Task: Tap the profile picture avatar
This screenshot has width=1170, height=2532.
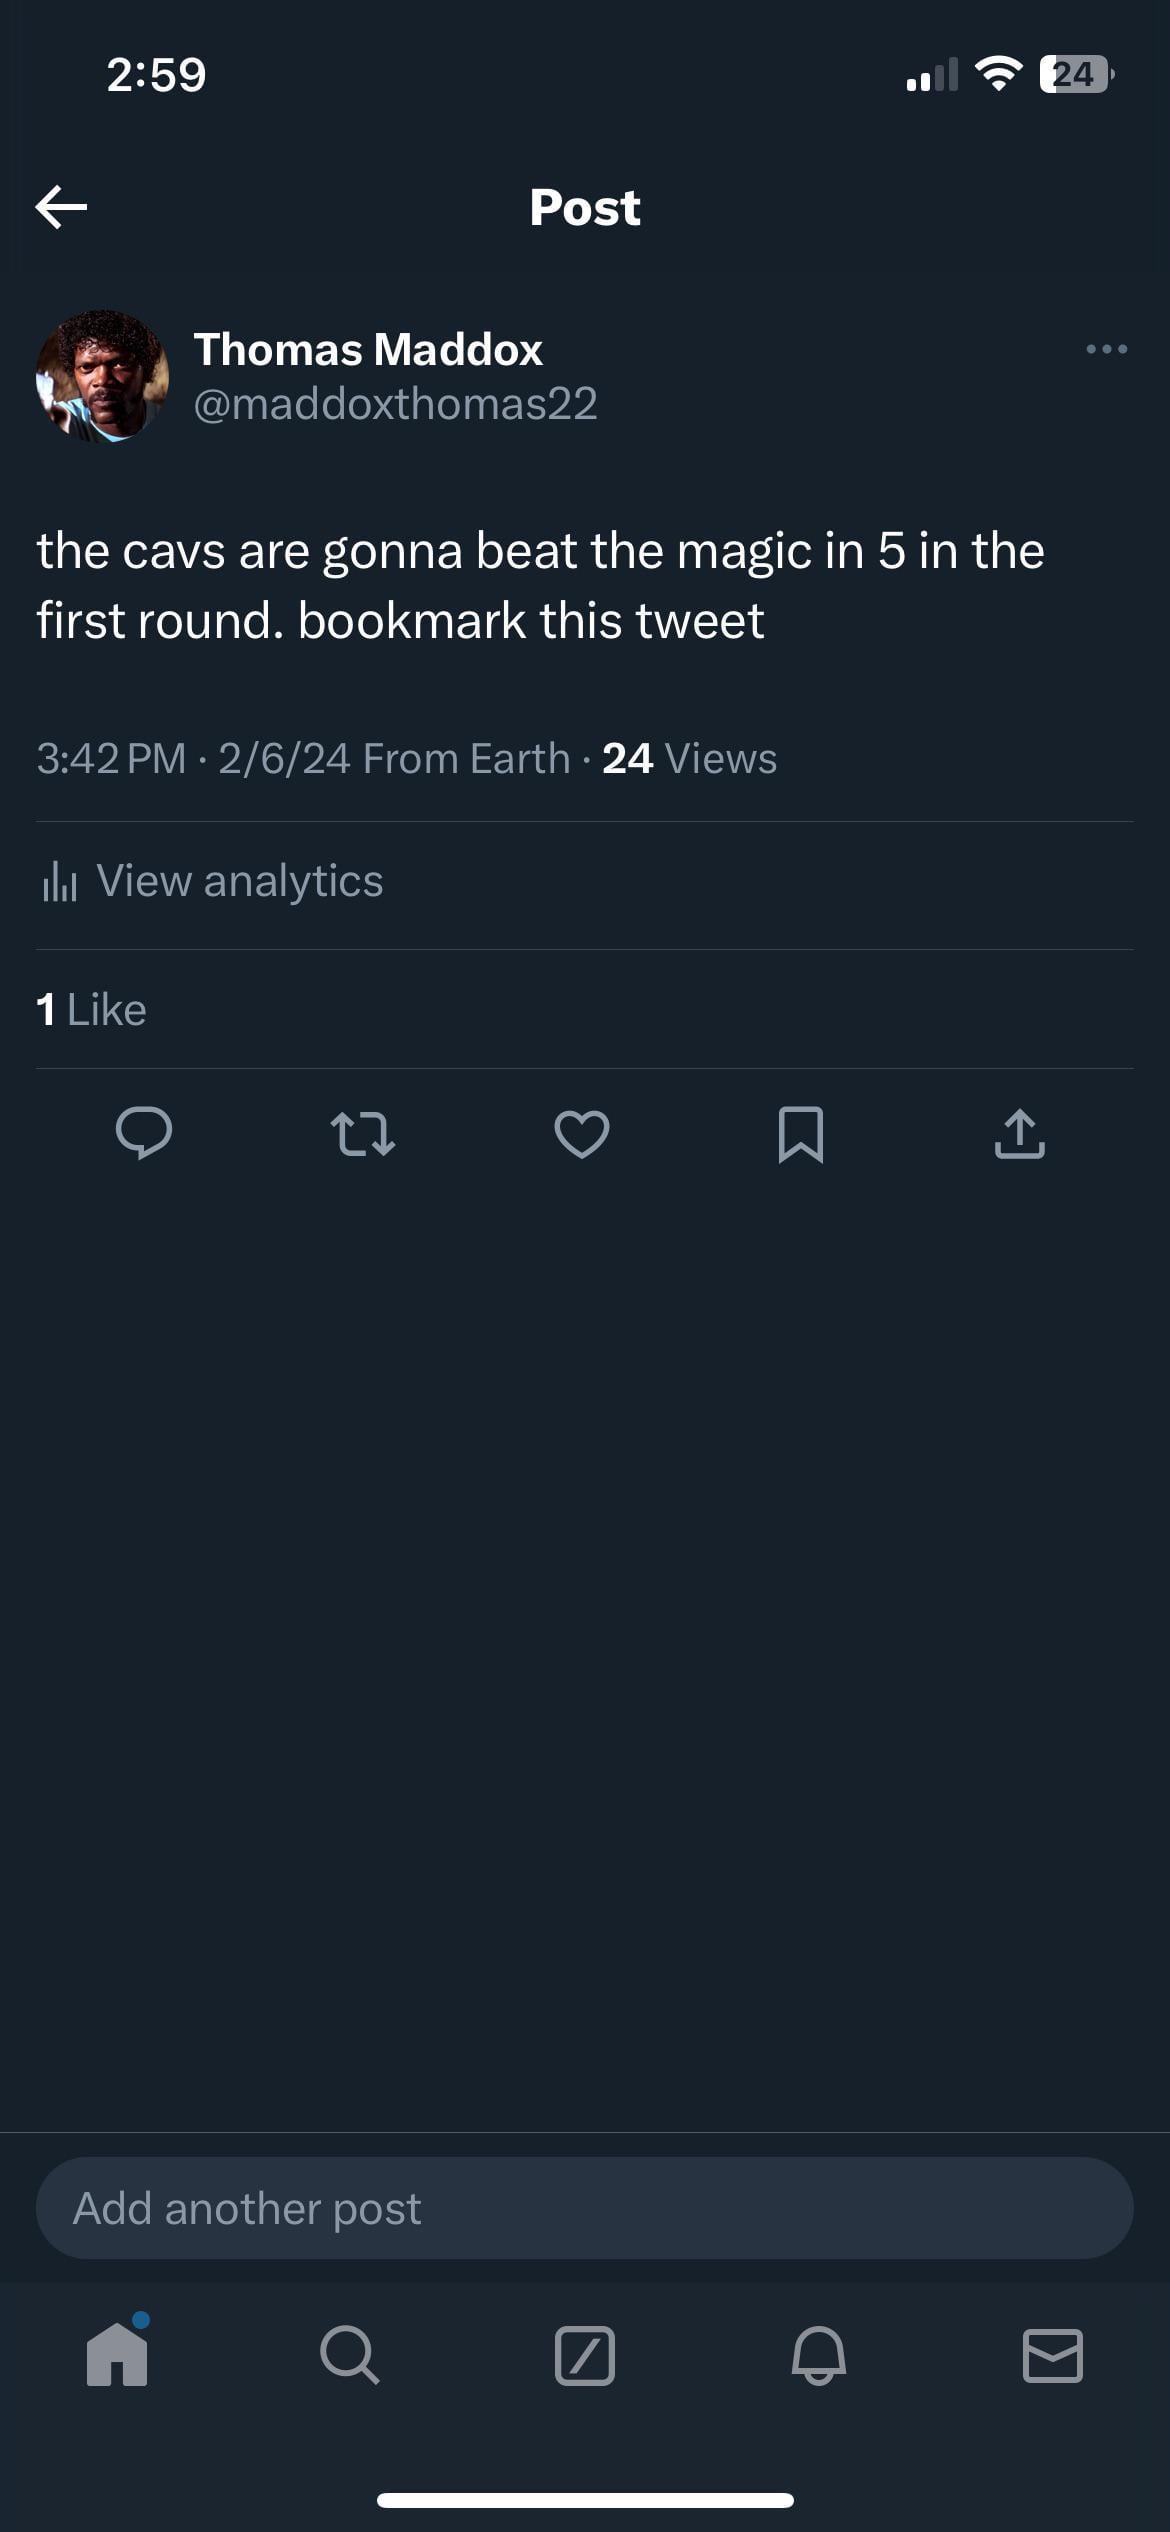Action: click(102, 376)
